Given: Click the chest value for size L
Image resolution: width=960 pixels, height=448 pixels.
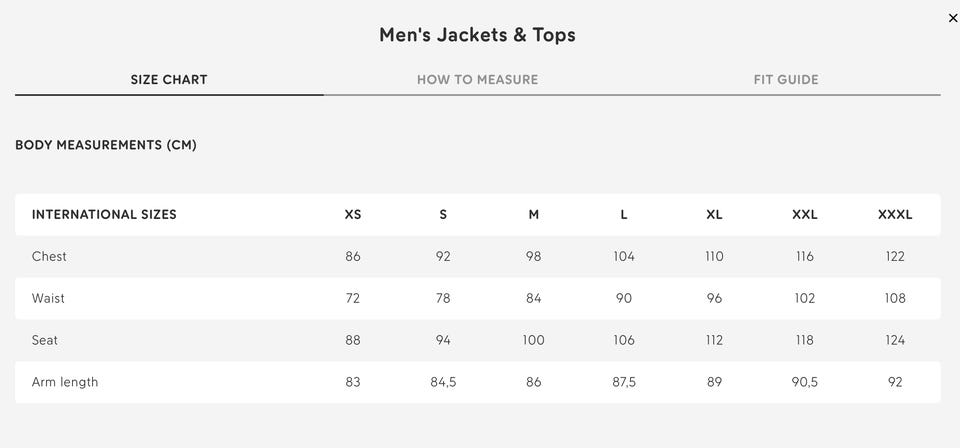Looking at the screenshot, I should click(x=624, y=257).
